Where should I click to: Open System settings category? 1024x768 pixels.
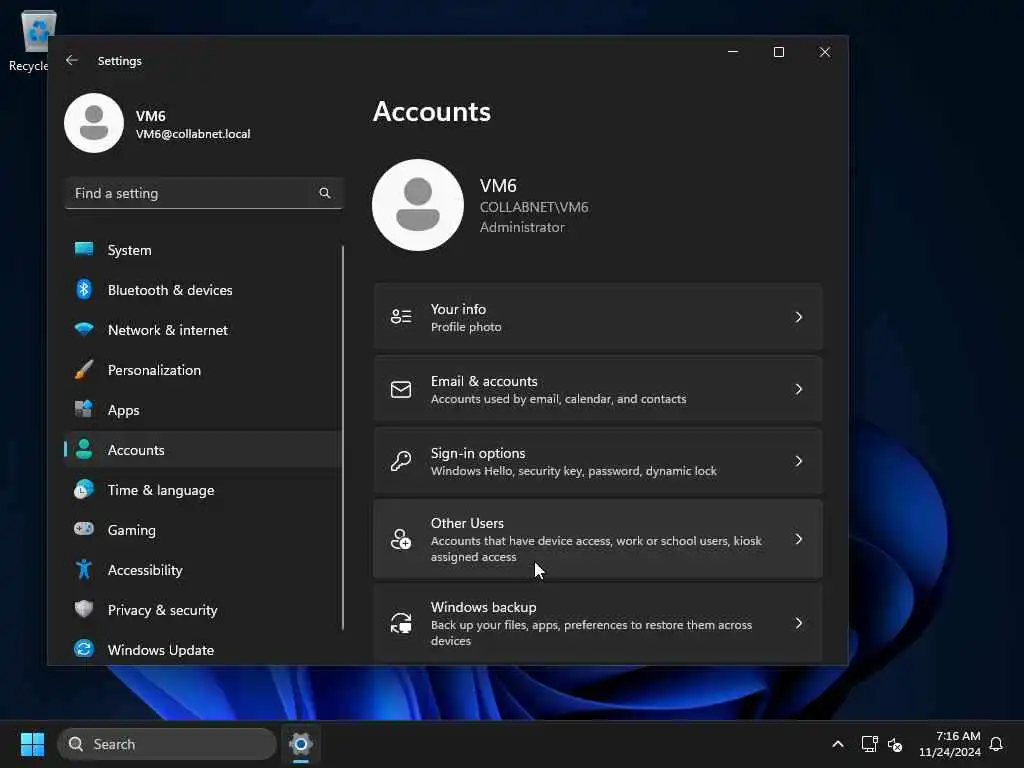point(203,249)
